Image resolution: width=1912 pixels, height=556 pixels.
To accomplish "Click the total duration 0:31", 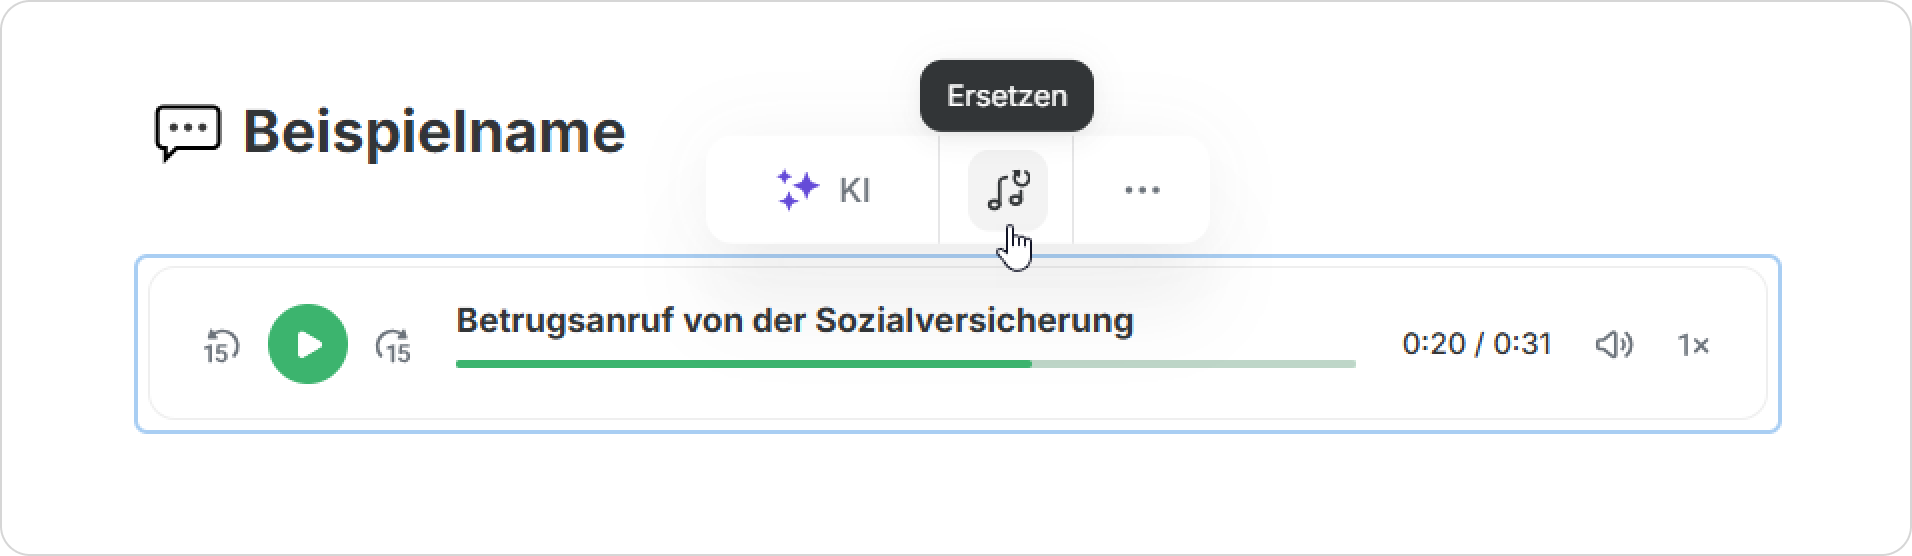I will (1522, 345).
